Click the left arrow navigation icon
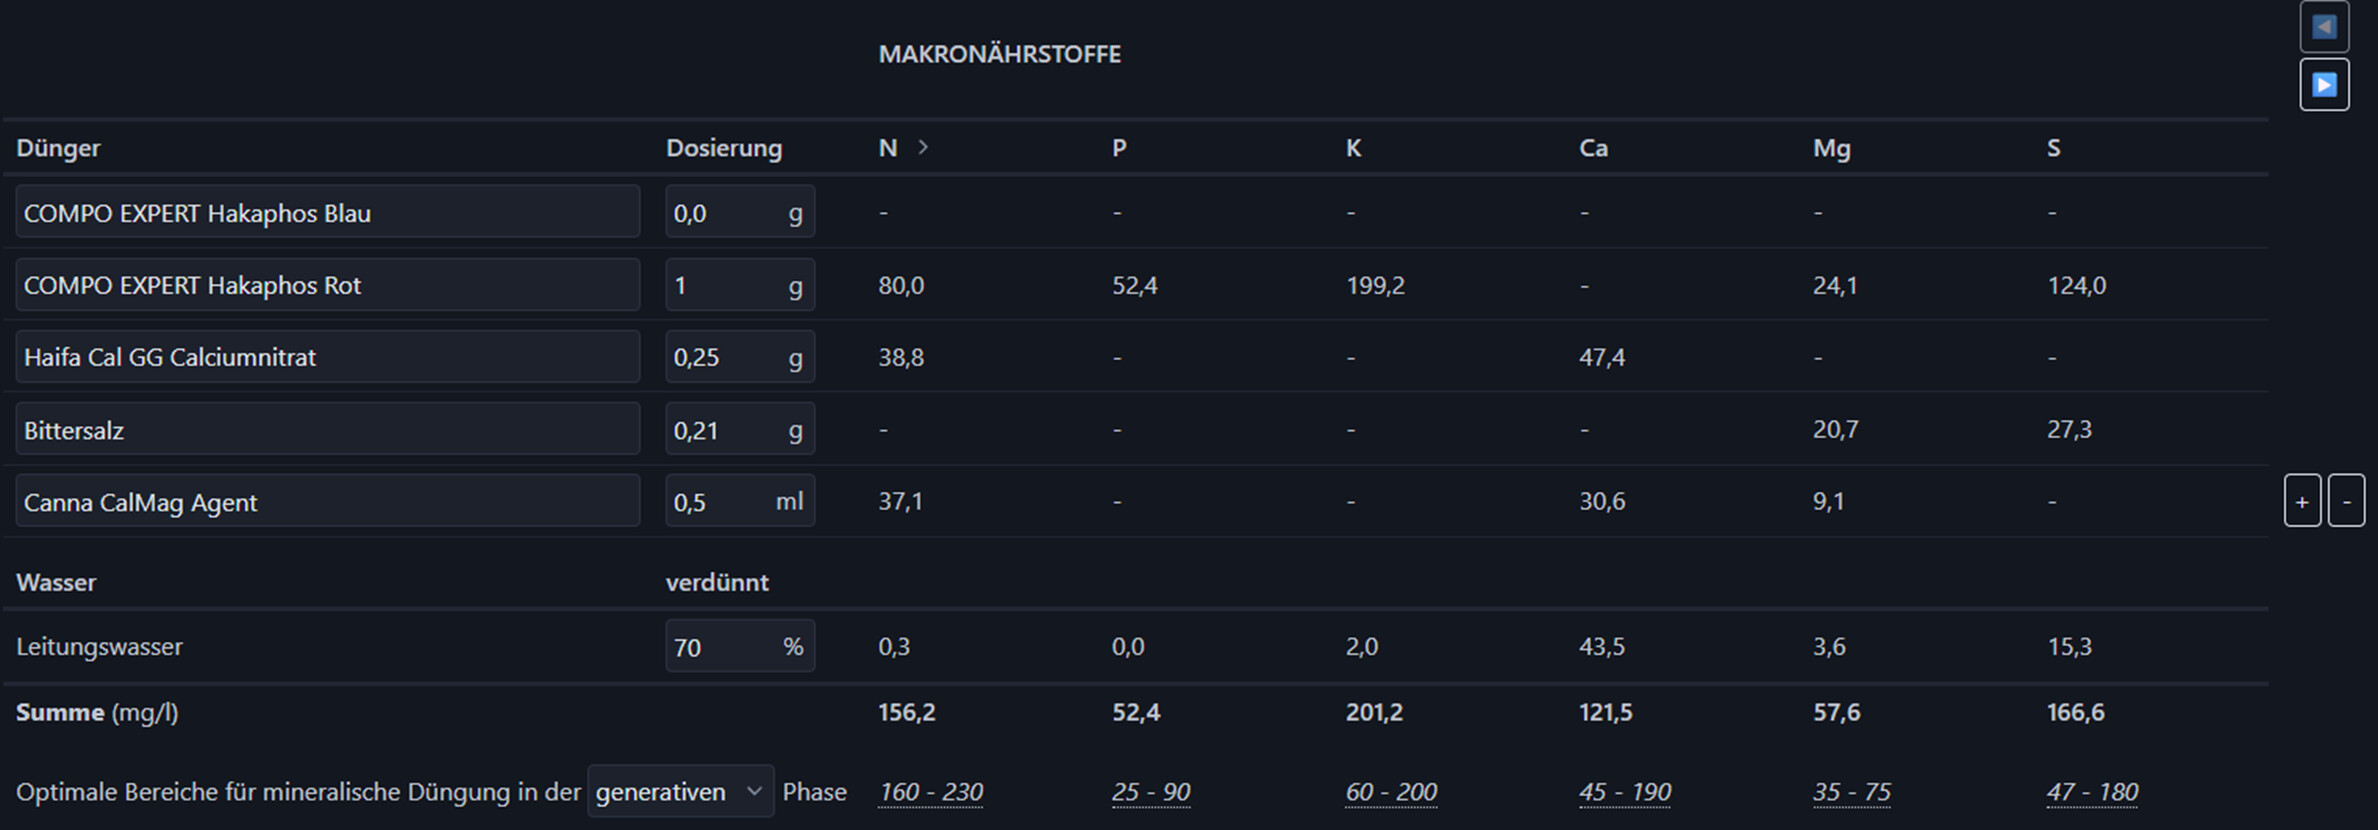2378x830 pixels. pyautogui.click(x=2324, y=27)
